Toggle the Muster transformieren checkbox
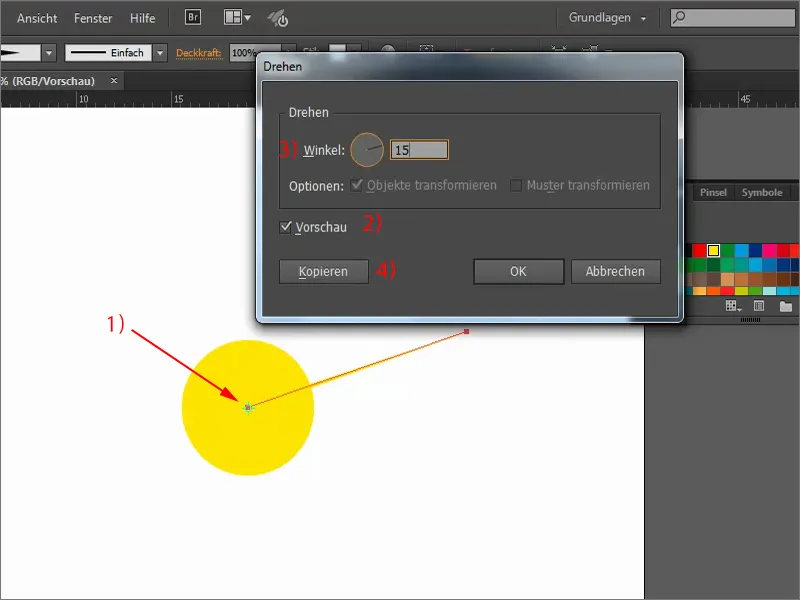 point(516,185)
